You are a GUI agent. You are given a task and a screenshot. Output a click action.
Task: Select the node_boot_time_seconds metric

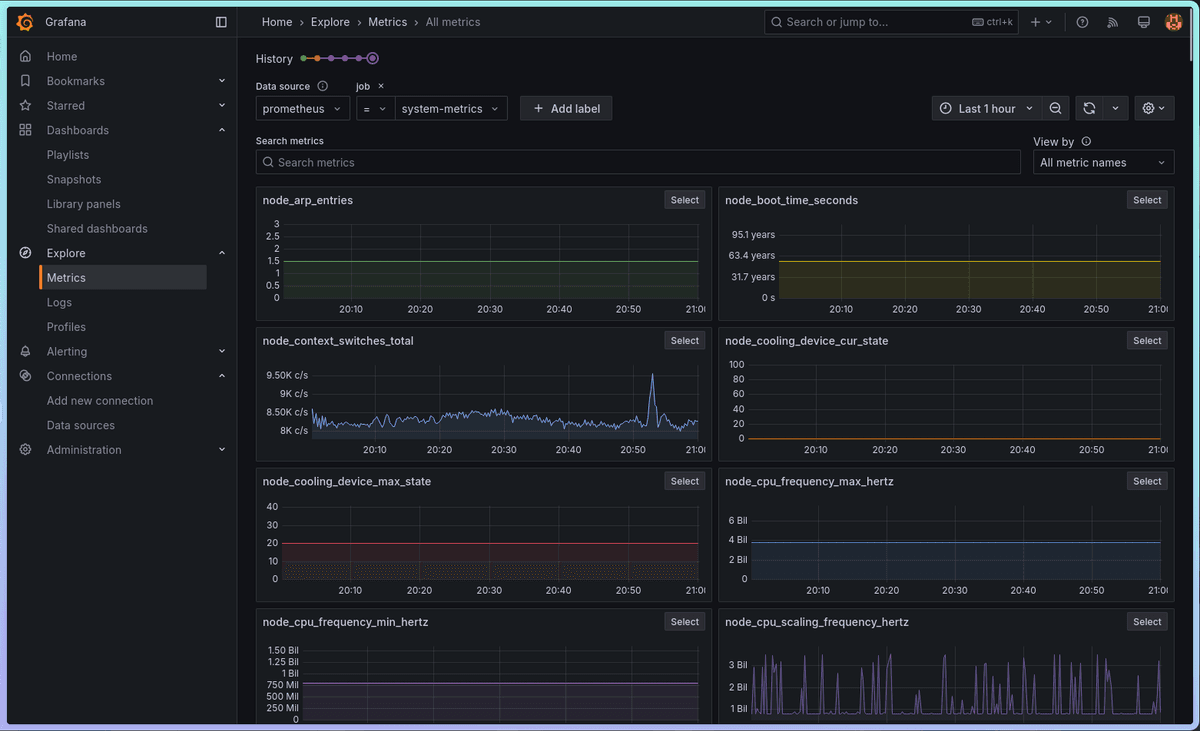[x=1147, y=200]
